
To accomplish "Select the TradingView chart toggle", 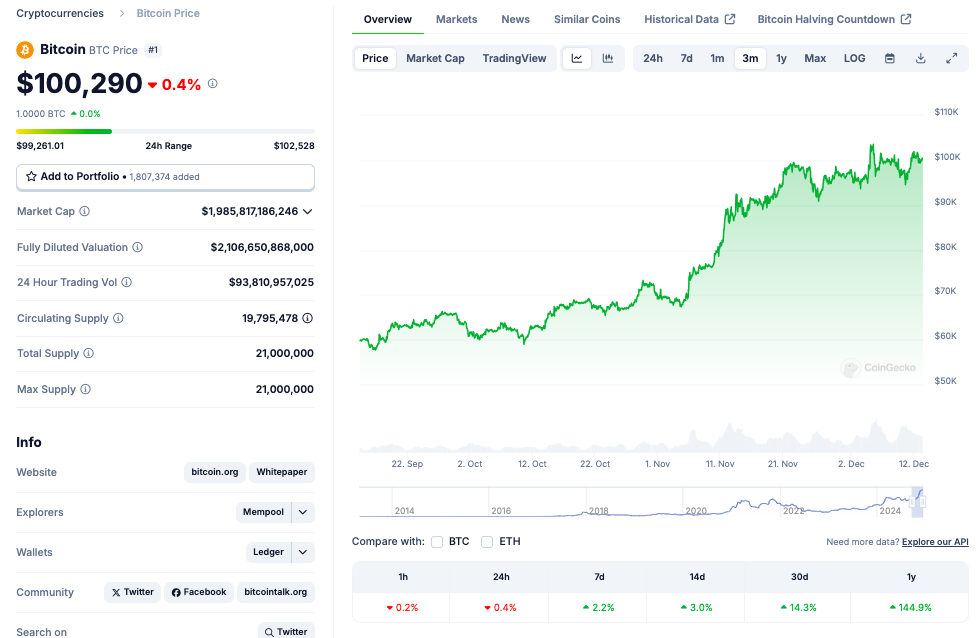I will tap(515, 59).
